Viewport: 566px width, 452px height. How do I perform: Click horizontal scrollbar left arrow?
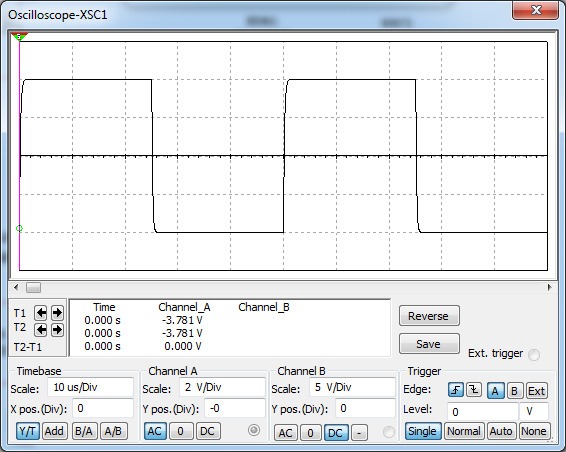click(16, 287)
